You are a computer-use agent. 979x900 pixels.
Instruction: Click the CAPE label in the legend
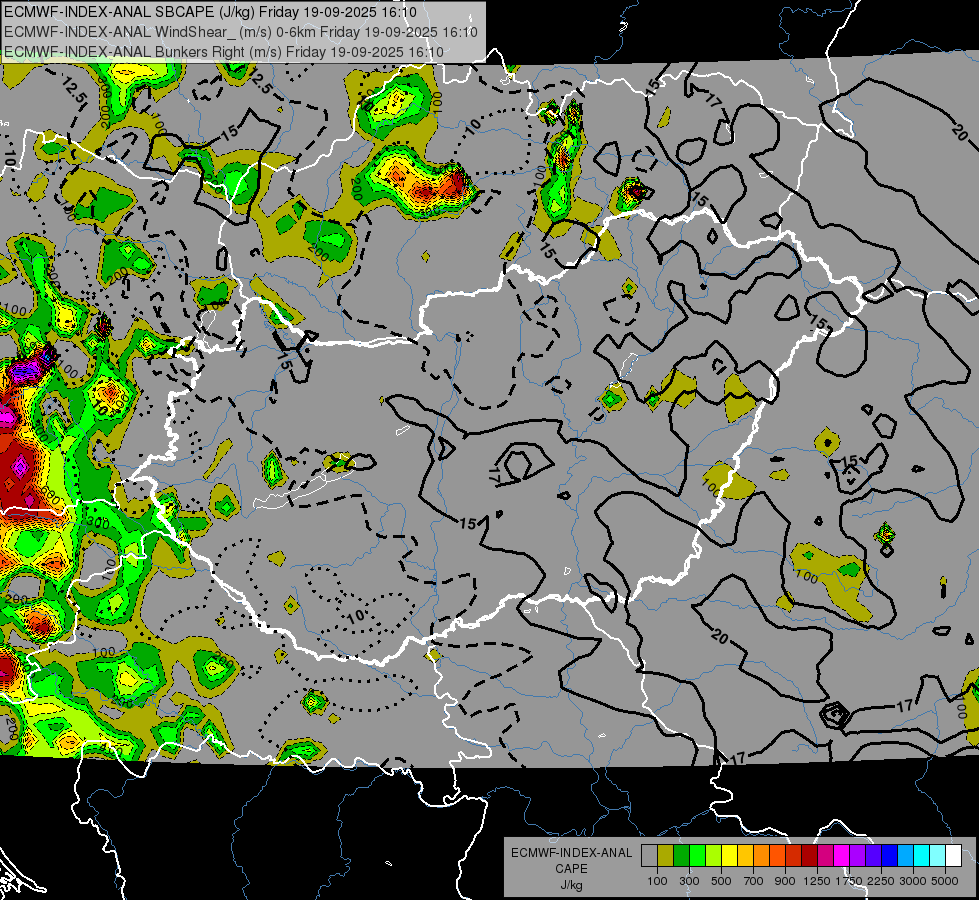coord(571,869)
